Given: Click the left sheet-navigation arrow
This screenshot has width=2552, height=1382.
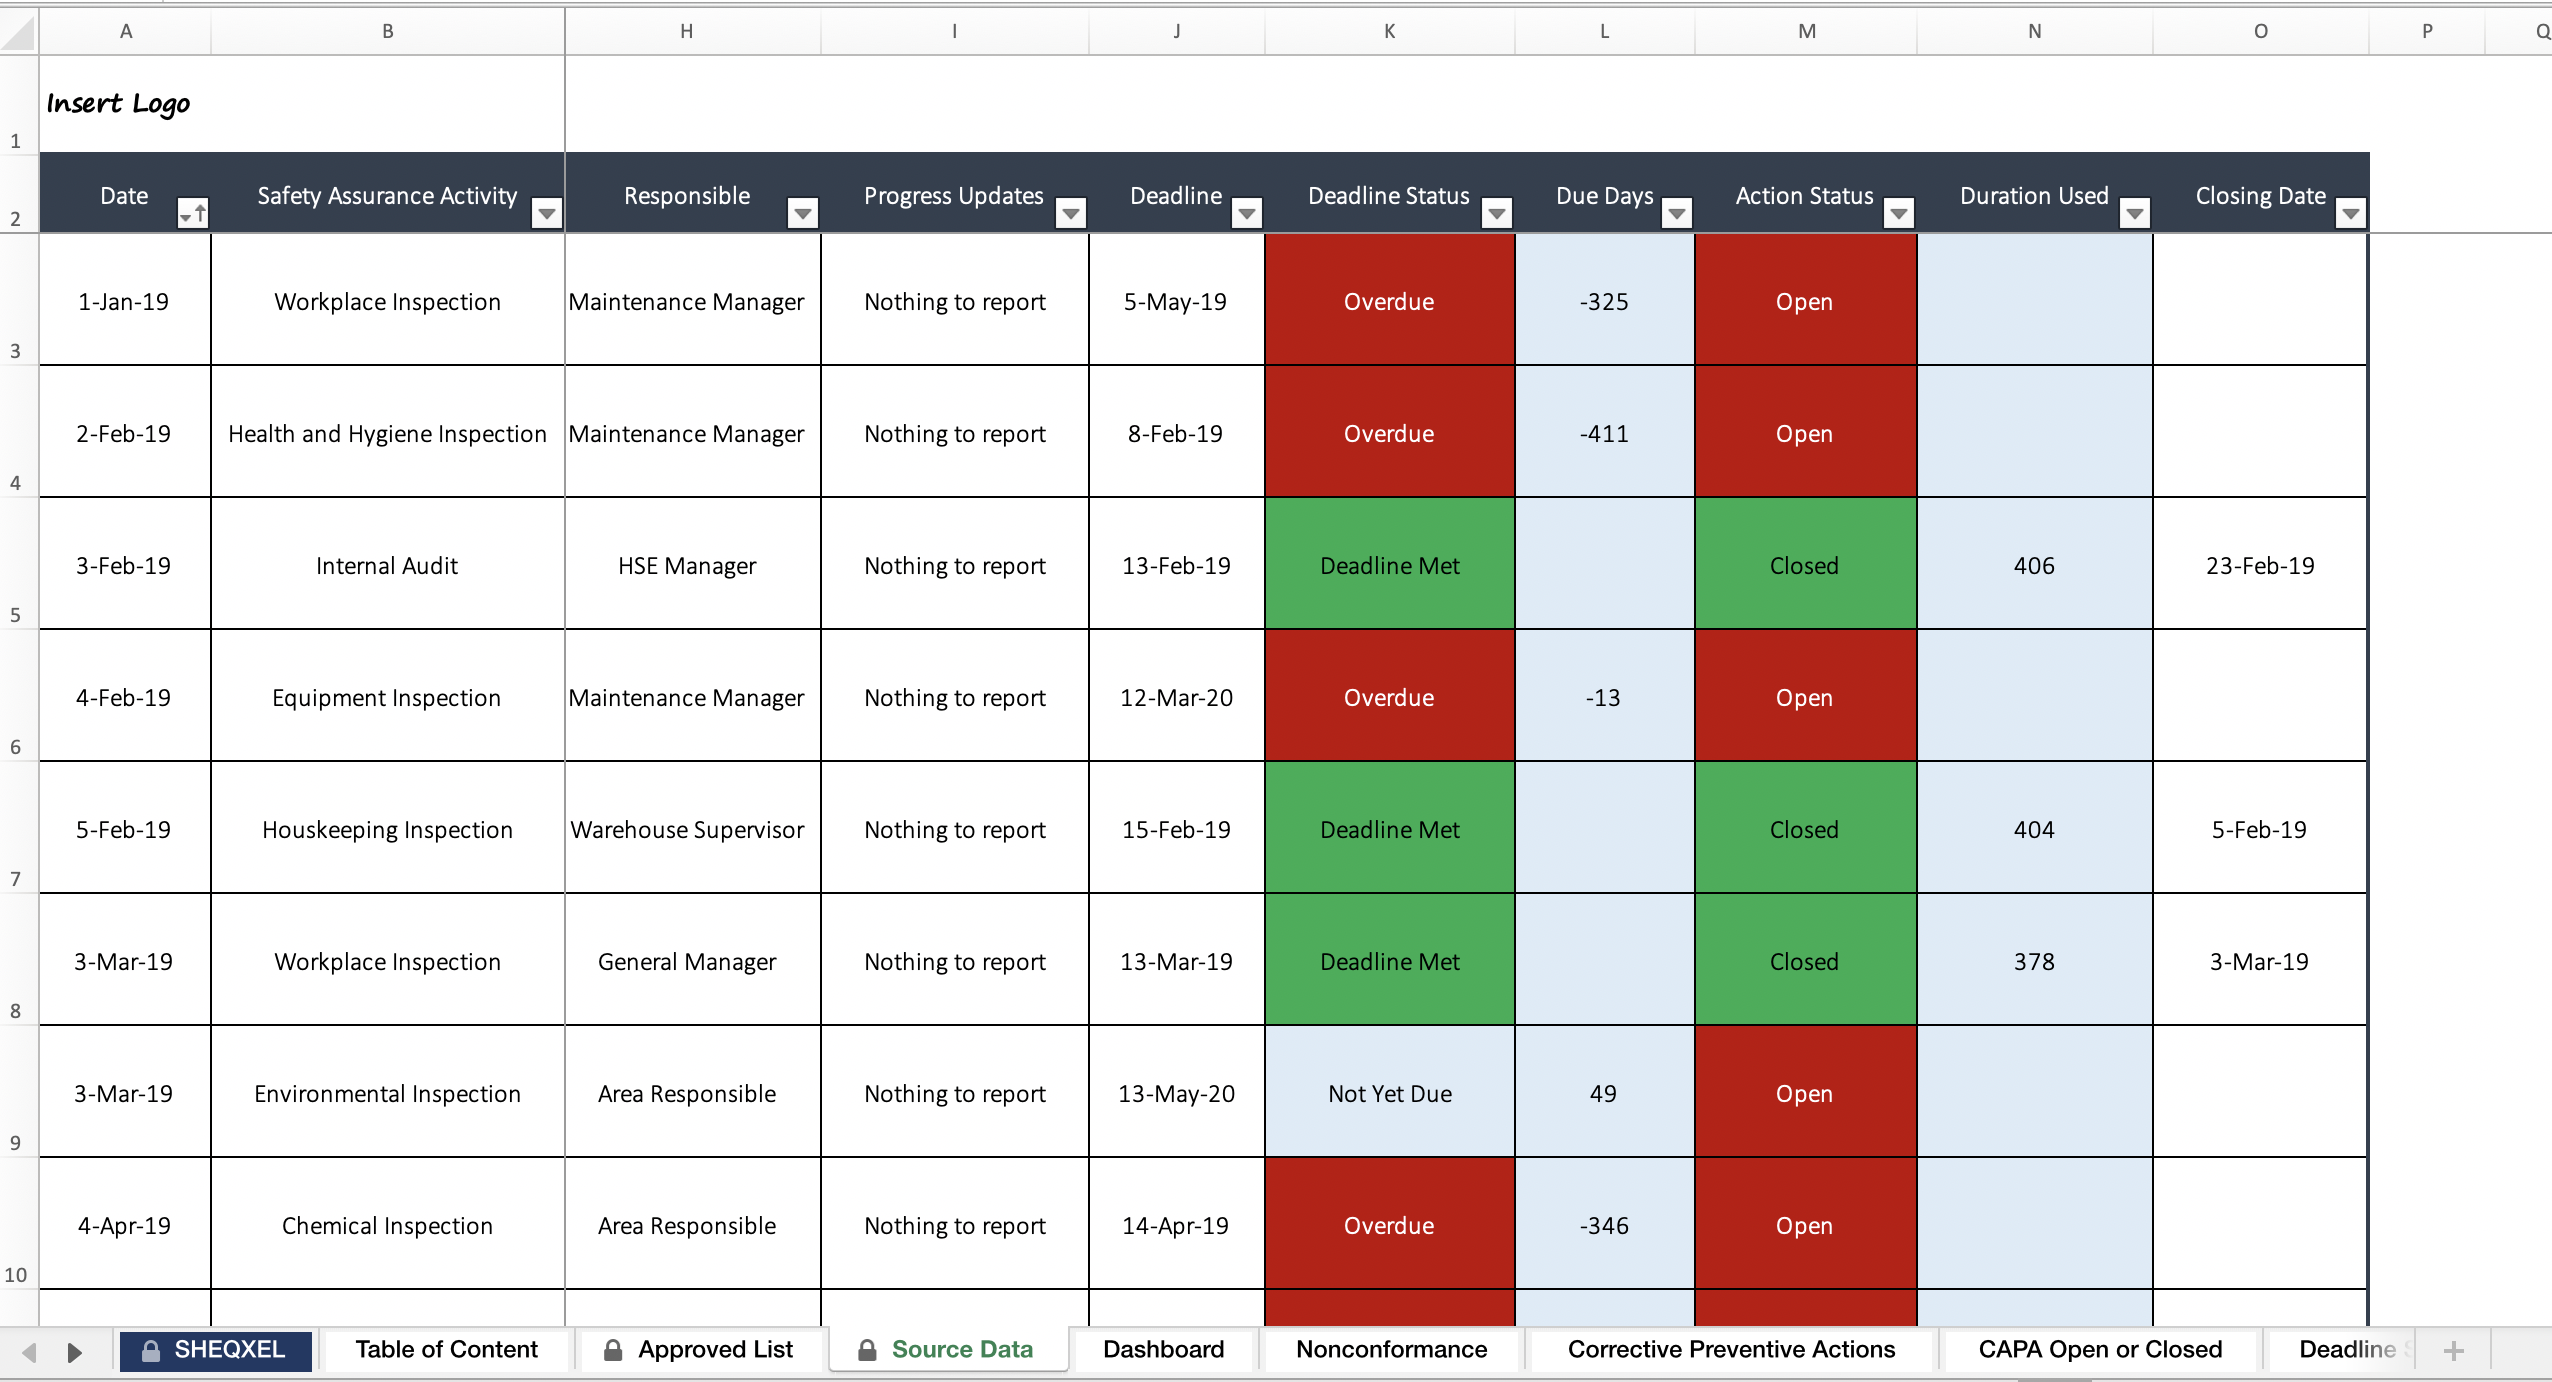Looking at the screenshot, I should coord(31,1351).
